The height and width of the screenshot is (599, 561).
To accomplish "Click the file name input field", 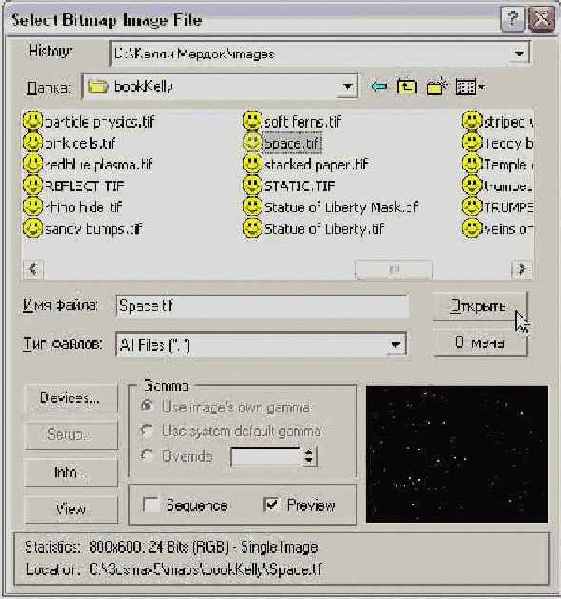I will click(x=262, y=306).
